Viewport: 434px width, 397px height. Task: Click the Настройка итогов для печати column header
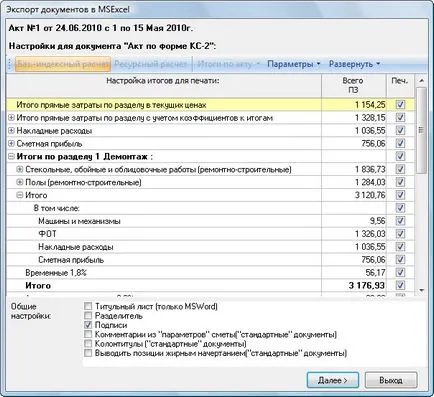pyautogui.click(x=164, y=86)
